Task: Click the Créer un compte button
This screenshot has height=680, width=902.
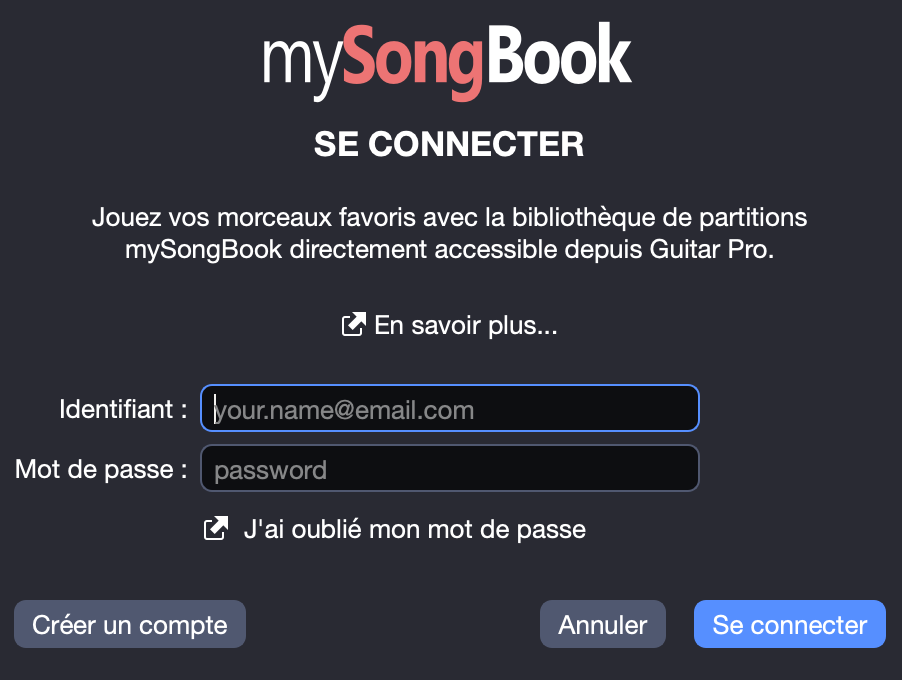Action: click(130, 624)
